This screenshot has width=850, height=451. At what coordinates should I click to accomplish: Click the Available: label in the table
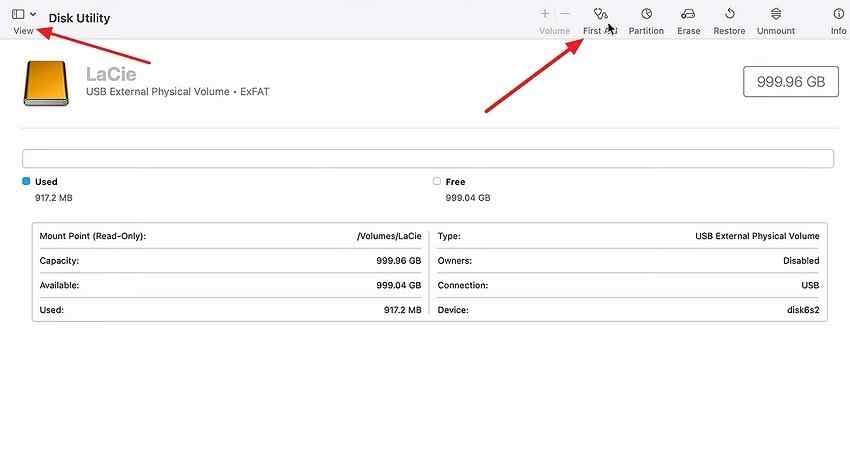(59, 285)
